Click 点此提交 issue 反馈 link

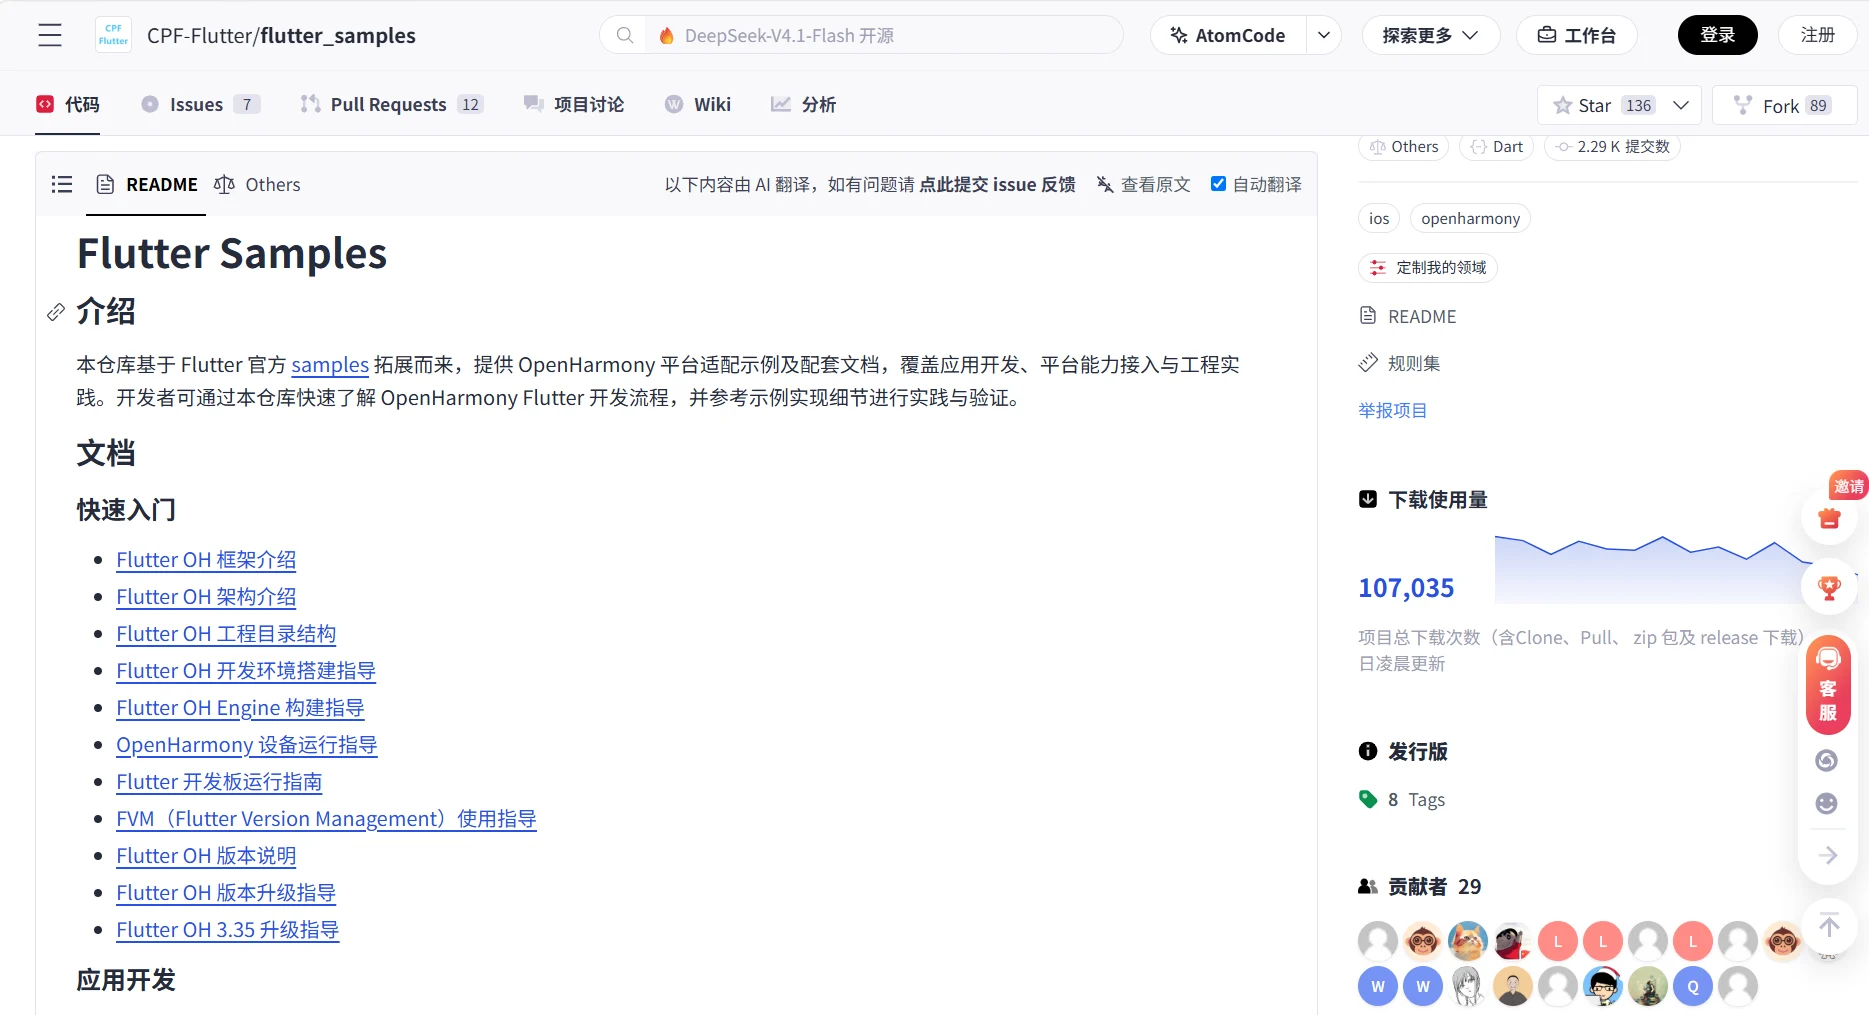997,184
